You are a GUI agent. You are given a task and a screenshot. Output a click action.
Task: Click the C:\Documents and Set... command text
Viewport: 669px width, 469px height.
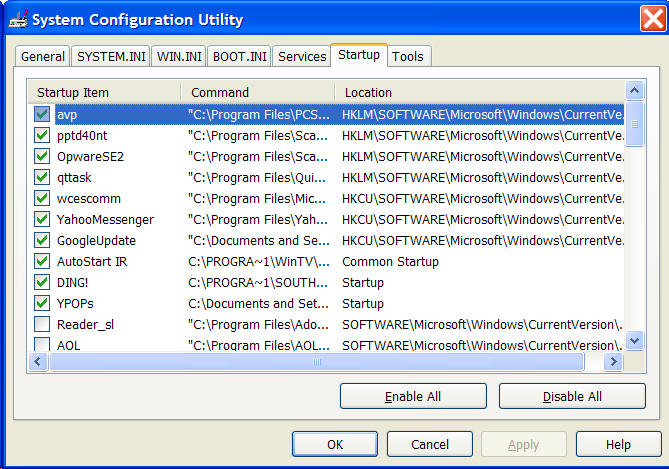(258, 303)
